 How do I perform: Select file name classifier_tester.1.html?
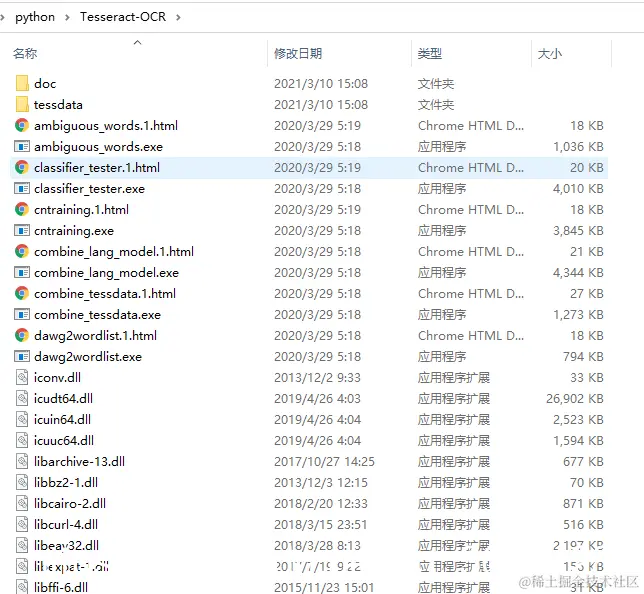[97, 168]
